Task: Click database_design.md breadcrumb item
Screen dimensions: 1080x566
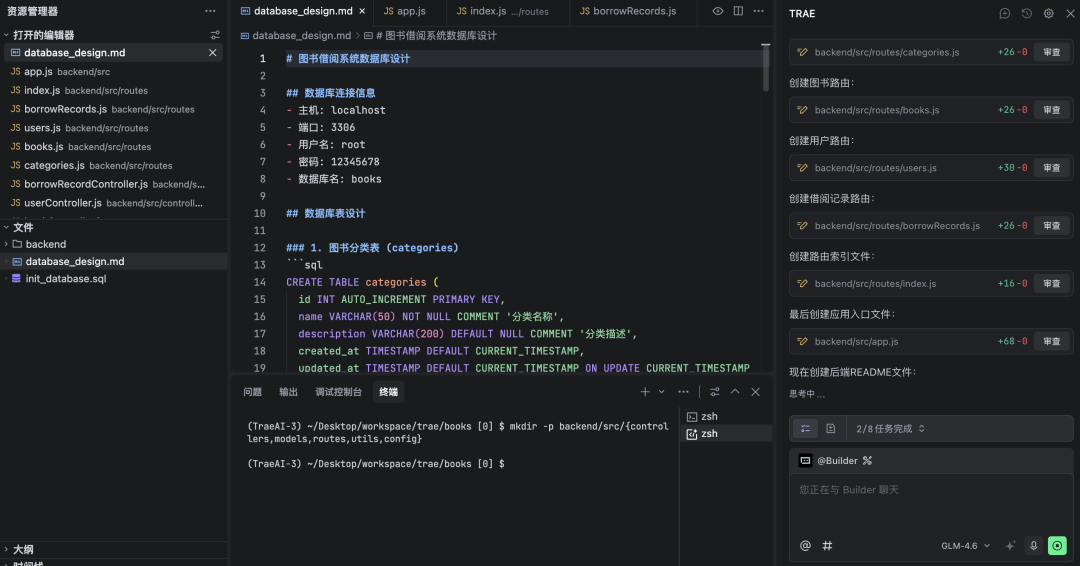Action: pos(295,36)
